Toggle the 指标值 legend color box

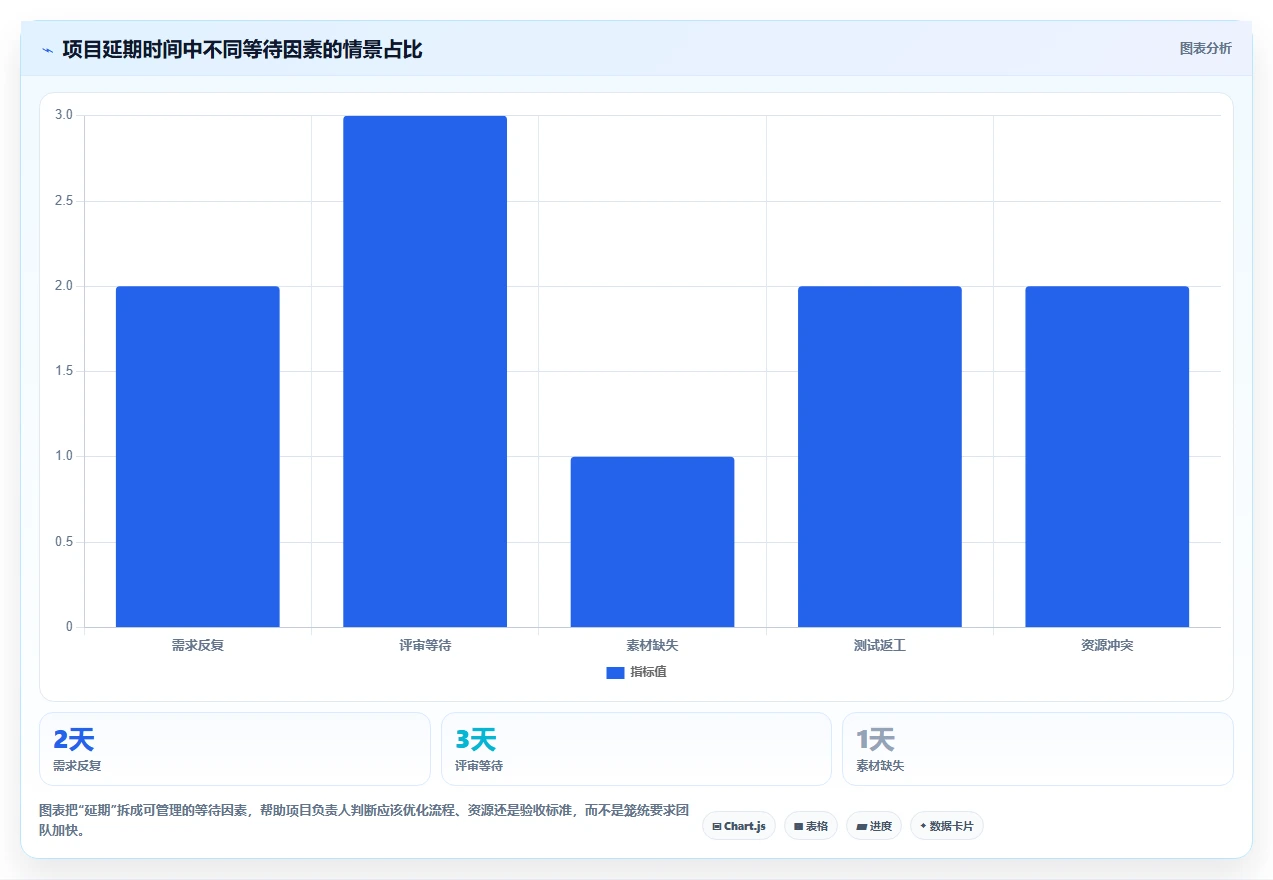point(615,673)
